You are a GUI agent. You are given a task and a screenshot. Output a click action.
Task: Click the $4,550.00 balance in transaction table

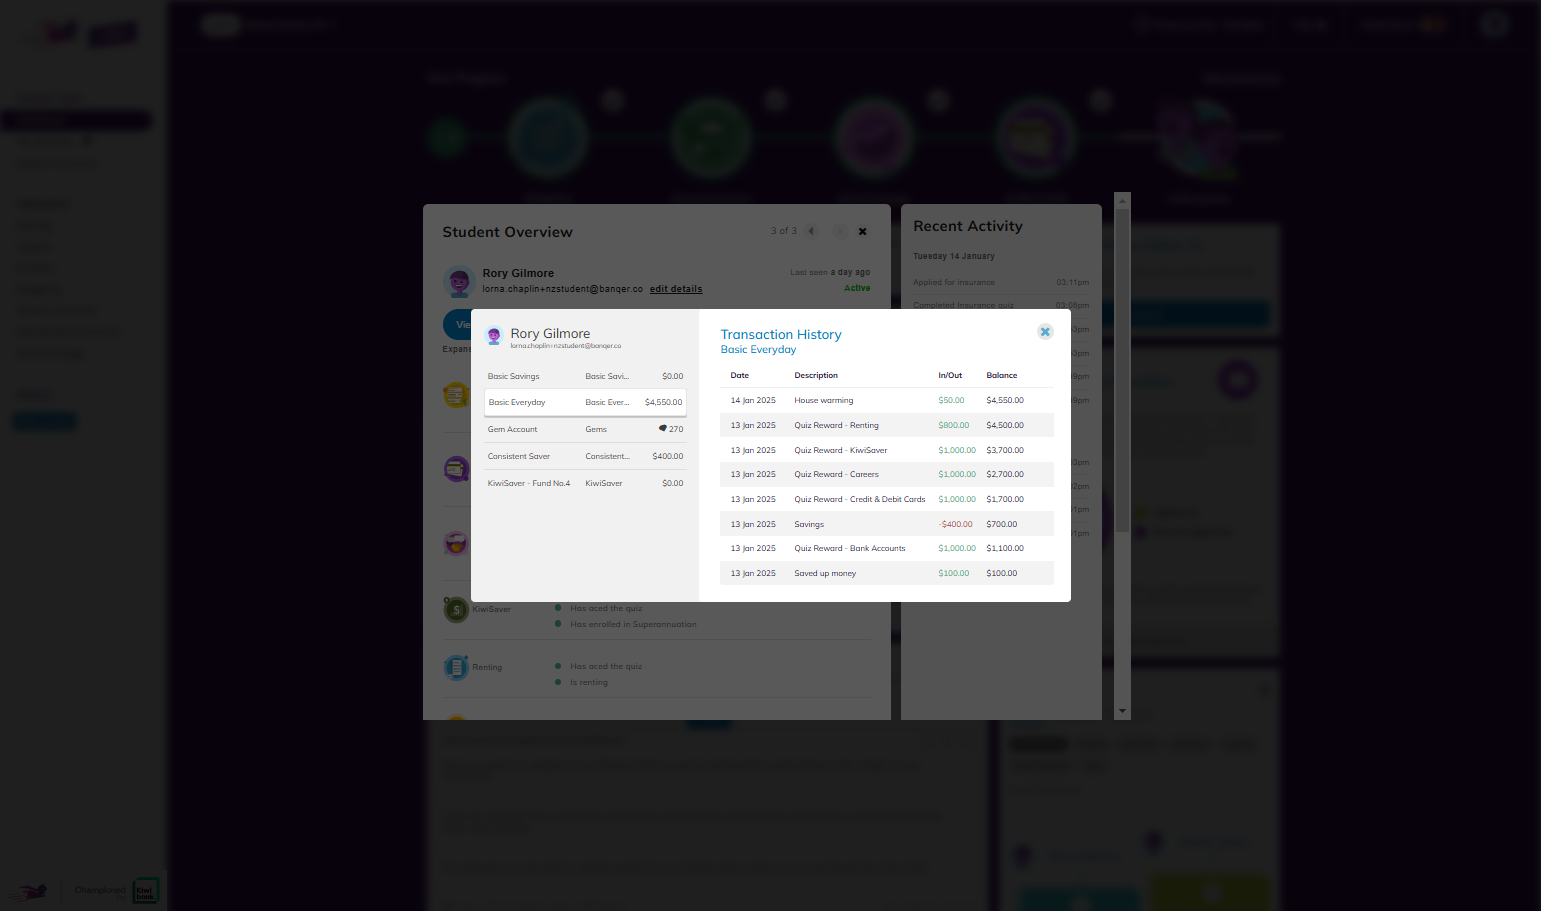pyautogui.click(x=1005, y=400)
